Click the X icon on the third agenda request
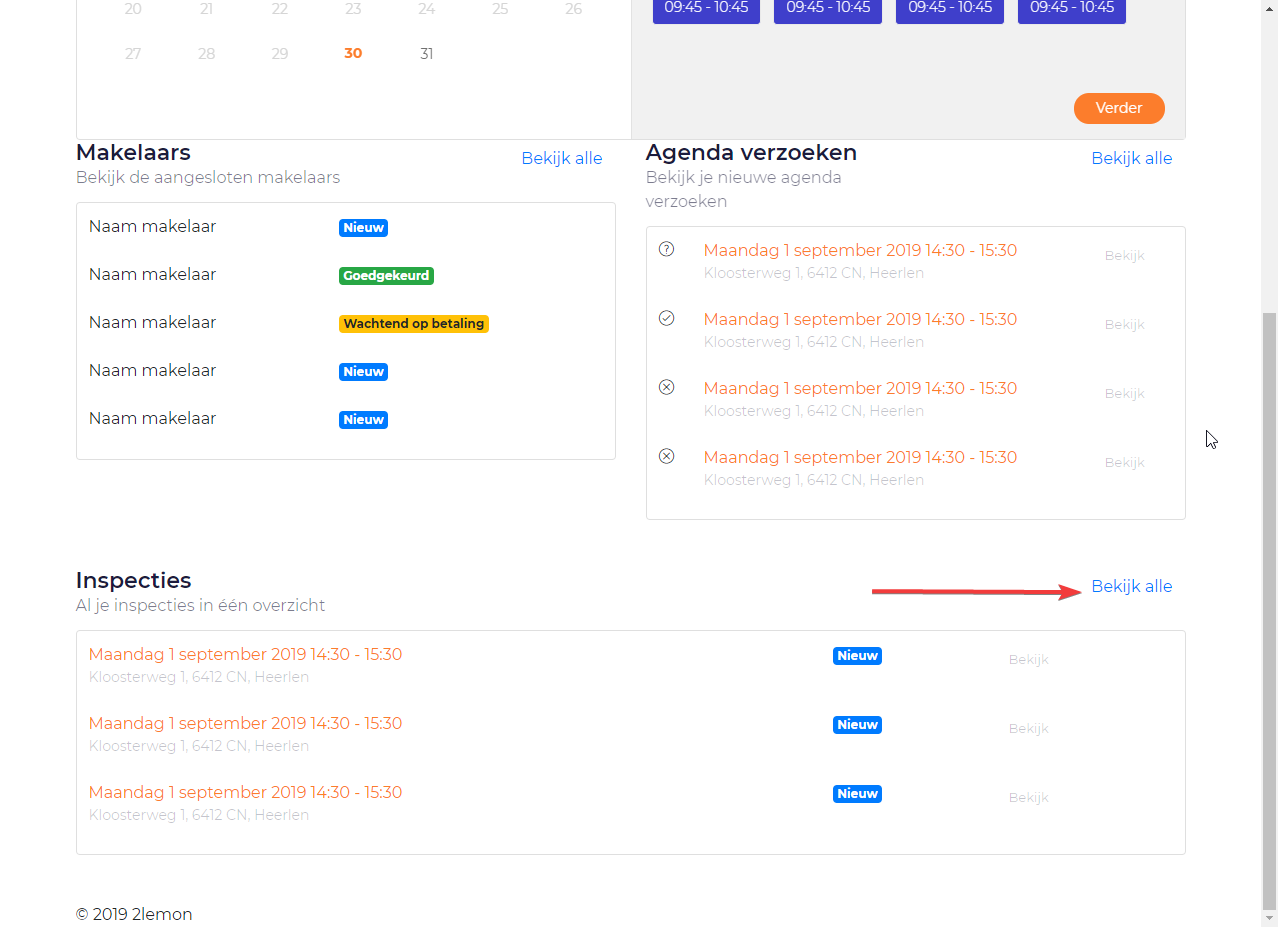The image size is (1278, 927). (x=667, y=387)
